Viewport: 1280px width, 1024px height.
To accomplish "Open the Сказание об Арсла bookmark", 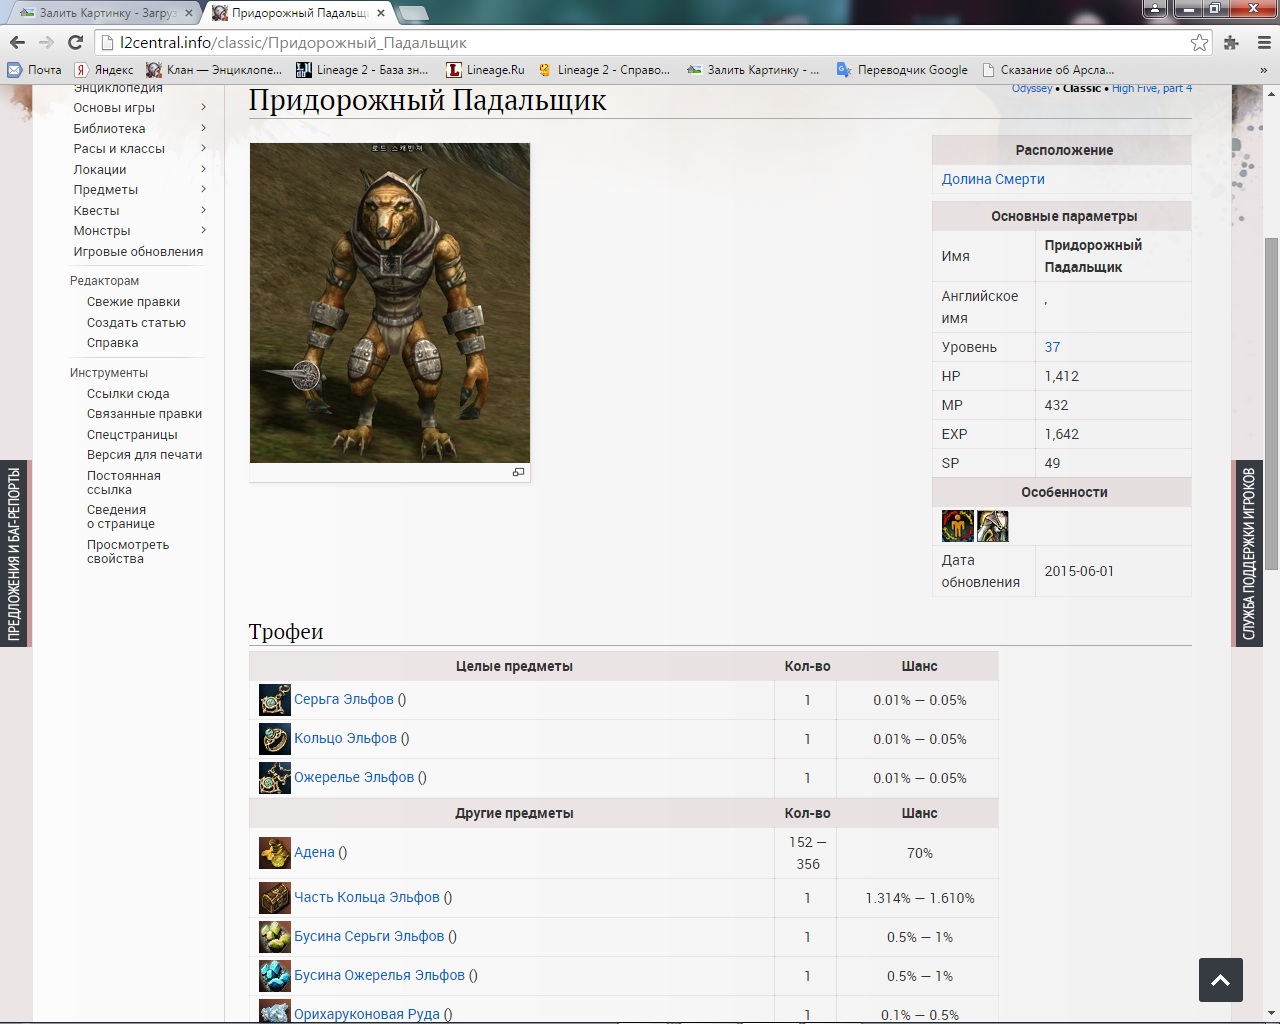I will 1048,70.
